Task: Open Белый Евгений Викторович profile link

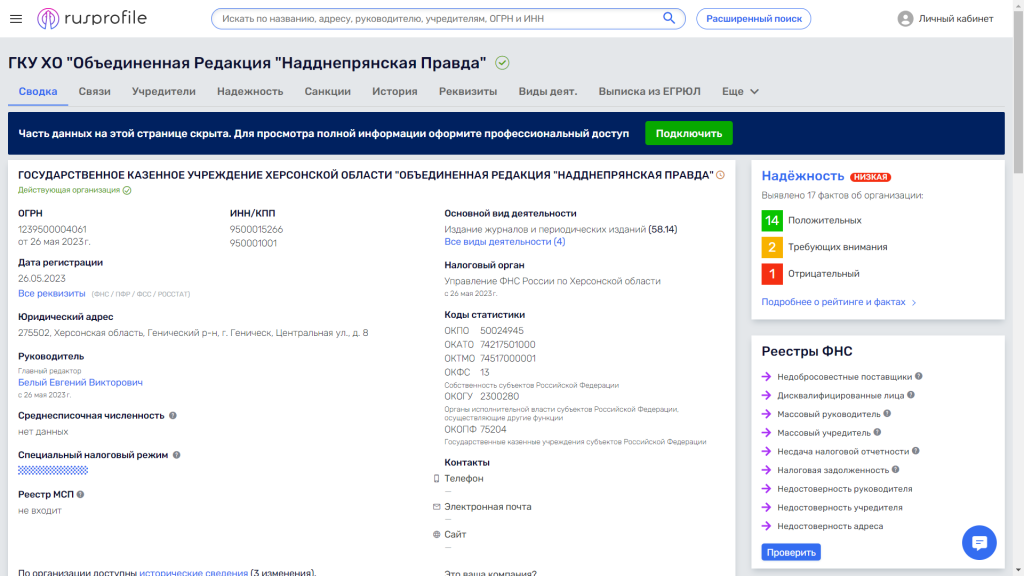Action: click(80, 382)
